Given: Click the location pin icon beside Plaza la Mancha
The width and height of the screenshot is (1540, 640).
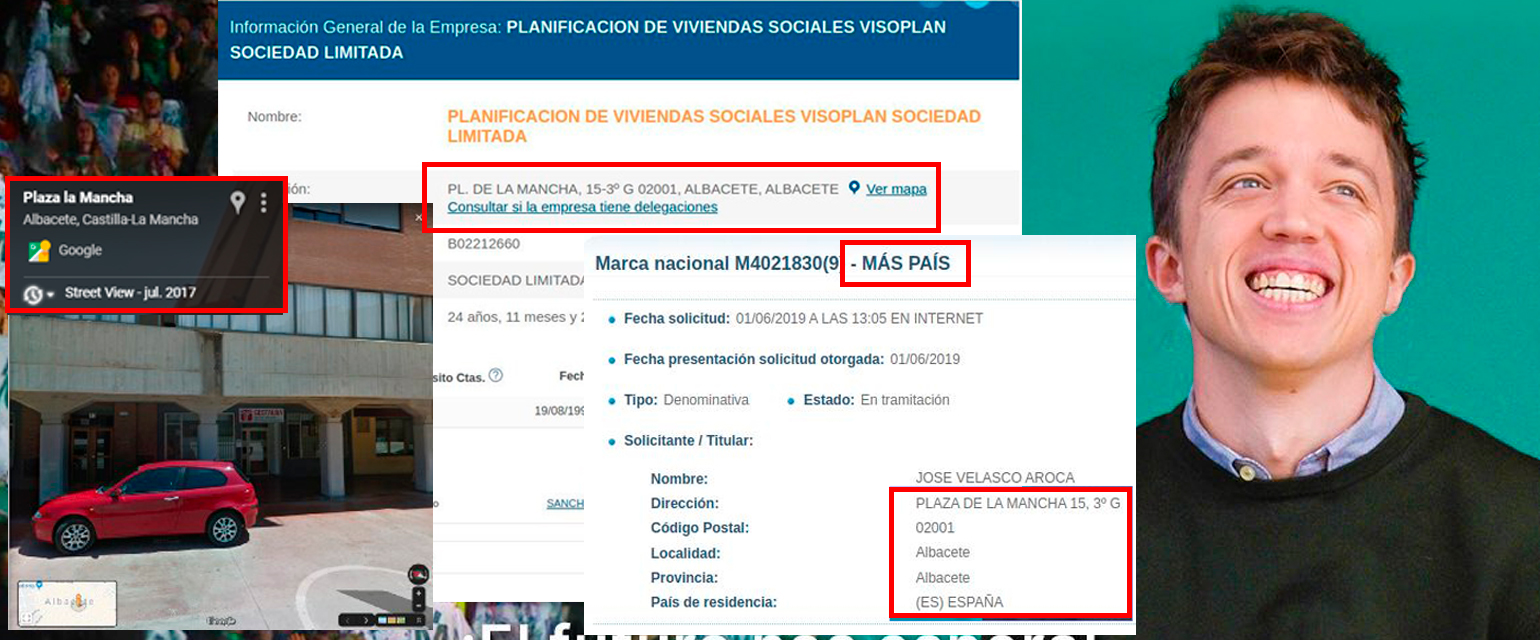Looking at the screenshot, I should pos(237,203).
